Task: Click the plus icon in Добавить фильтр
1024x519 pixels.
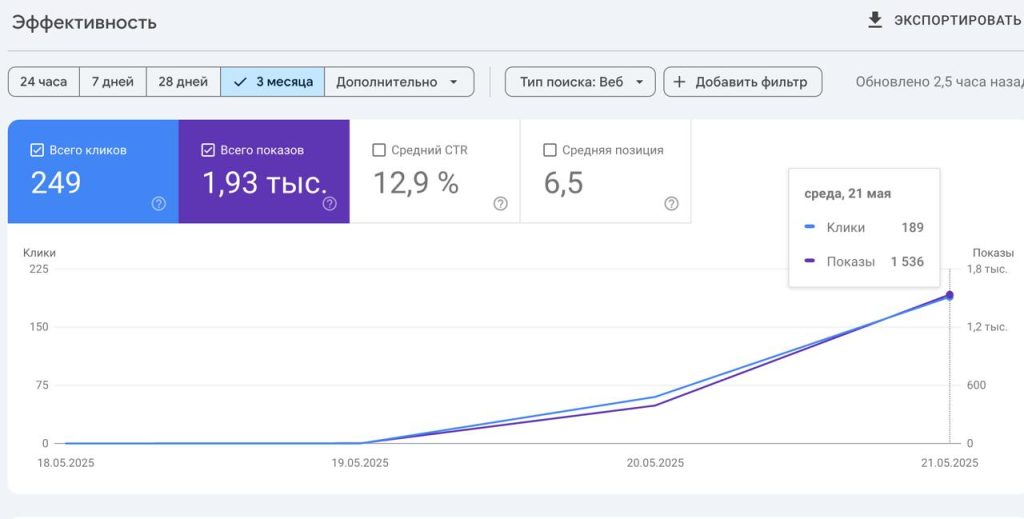Action: [x=679, y=82]
